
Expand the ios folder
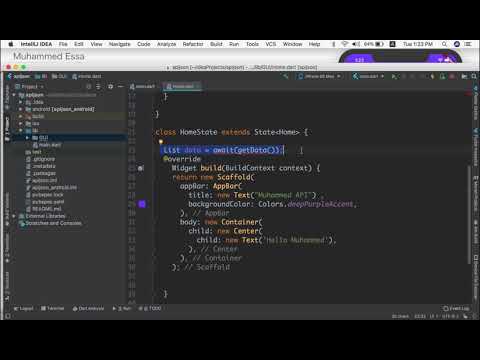(21, 123)
